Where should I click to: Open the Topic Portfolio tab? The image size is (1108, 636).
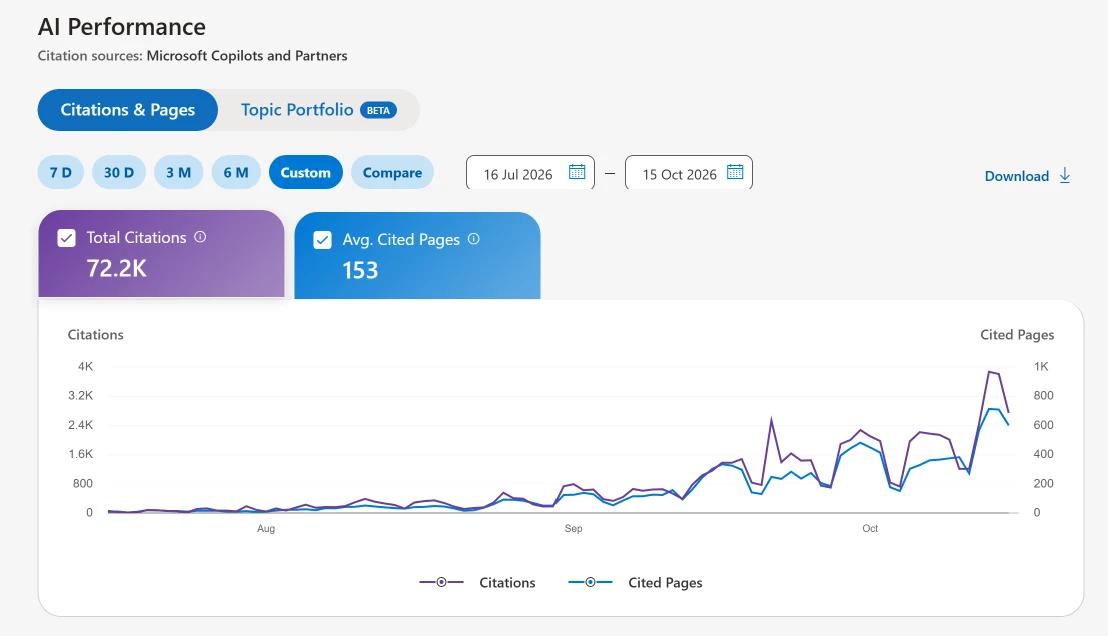click(318, 110)
